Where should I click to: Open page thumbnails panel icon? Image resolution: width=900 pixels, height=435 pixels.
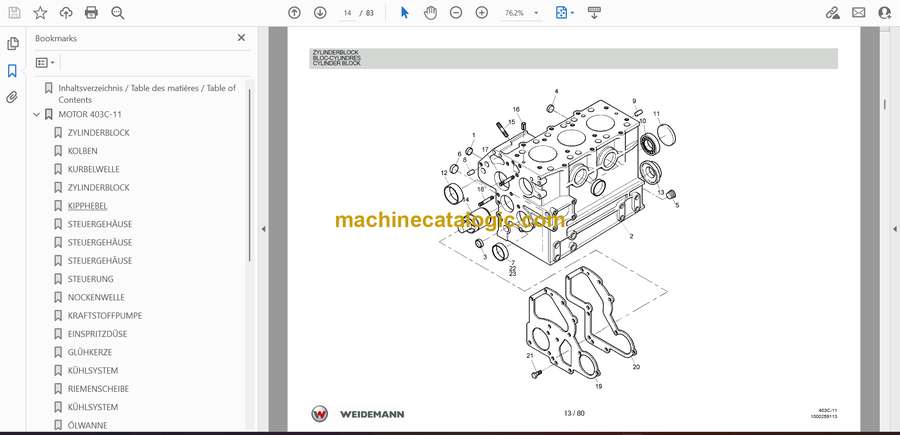[x=13, y=44]
